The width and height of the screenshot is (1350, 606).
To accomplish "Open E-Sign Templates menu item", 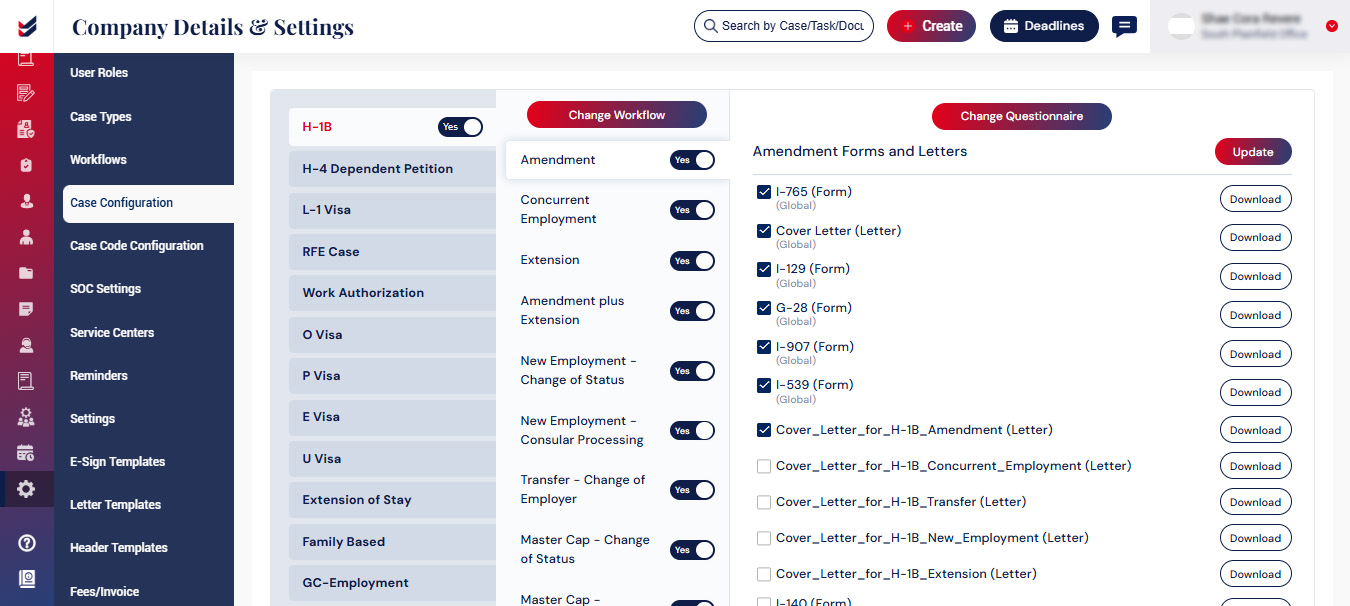I will click(117, 462).
